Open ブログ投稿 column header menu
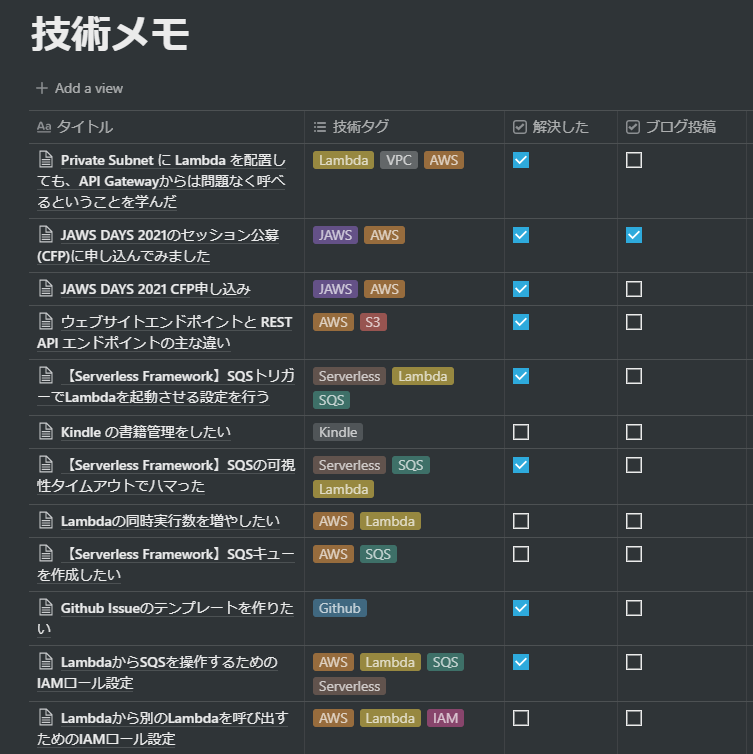Screen dimensions: 753x754 pyautogui.click(x=682, y=127)
